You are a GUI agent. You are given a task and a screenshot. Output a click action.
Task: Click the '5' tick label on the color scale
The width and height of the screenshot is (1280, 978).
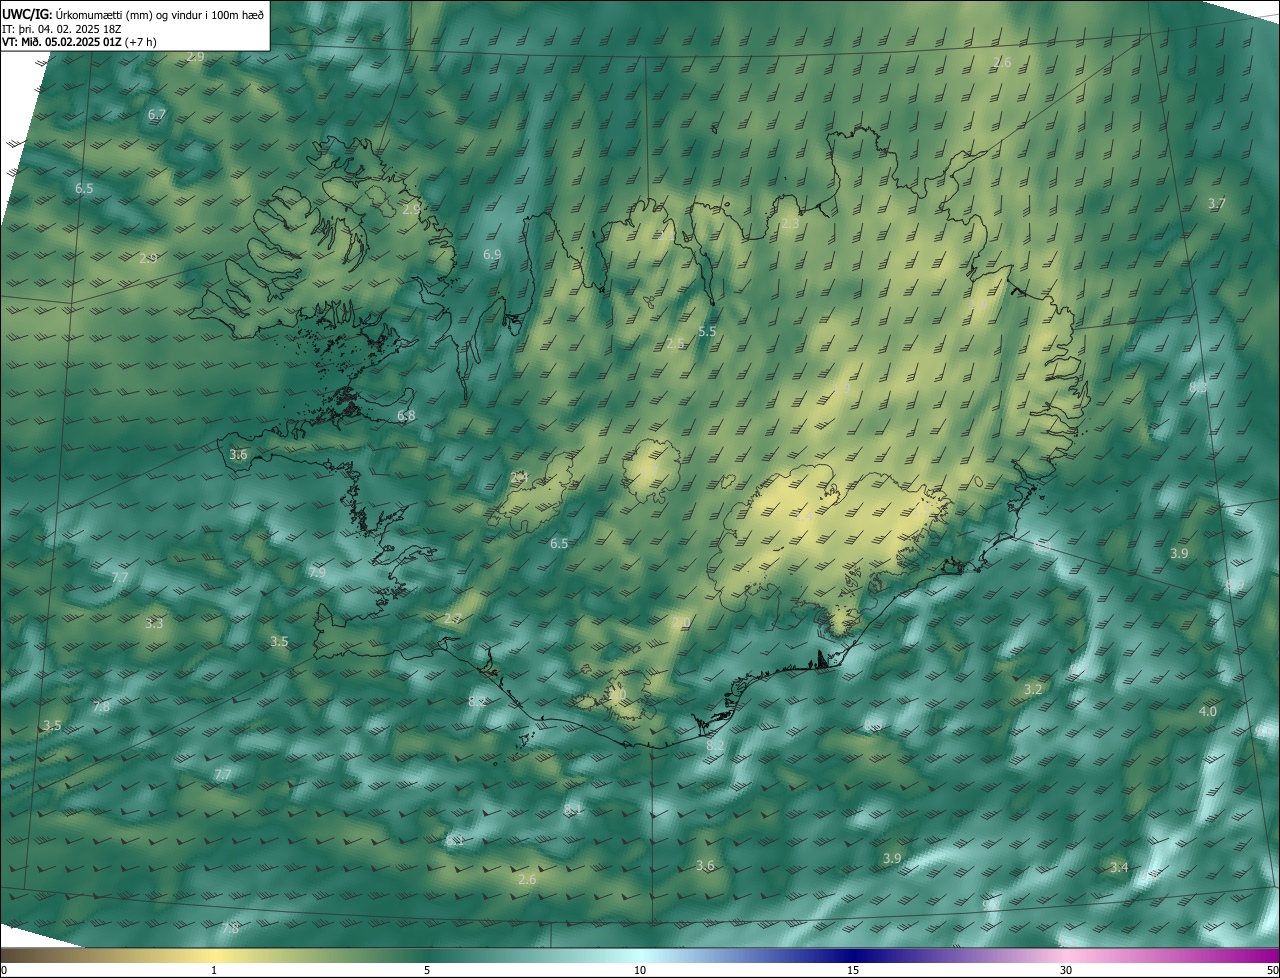click(x=427, y=970)
